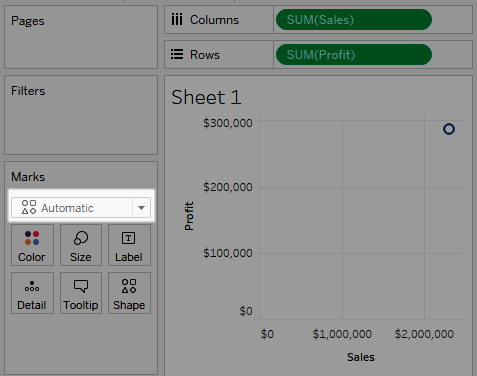
Task: Click the Columns shelf icon
Action: [x=177, y=20]
